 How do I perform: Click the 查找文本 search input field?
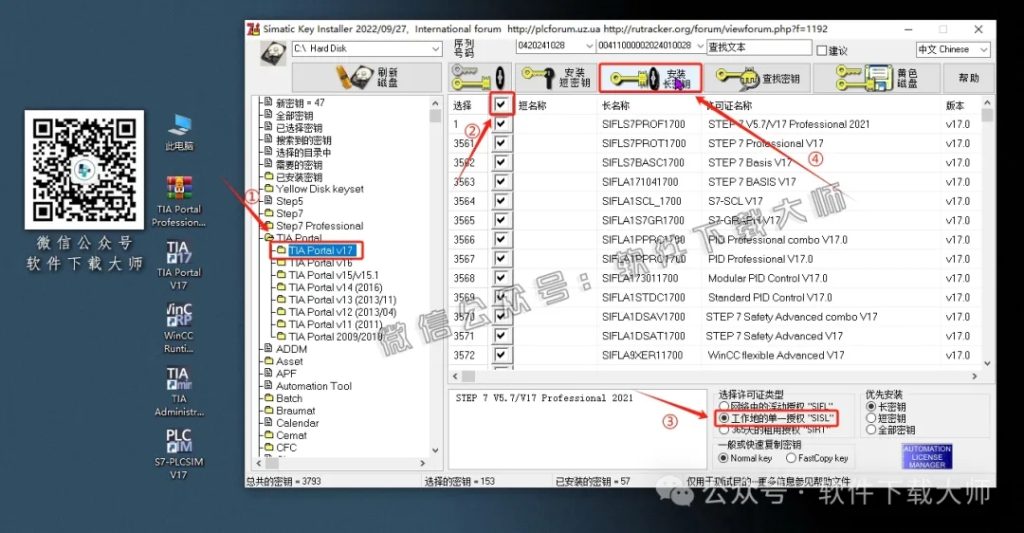point(759,47)
